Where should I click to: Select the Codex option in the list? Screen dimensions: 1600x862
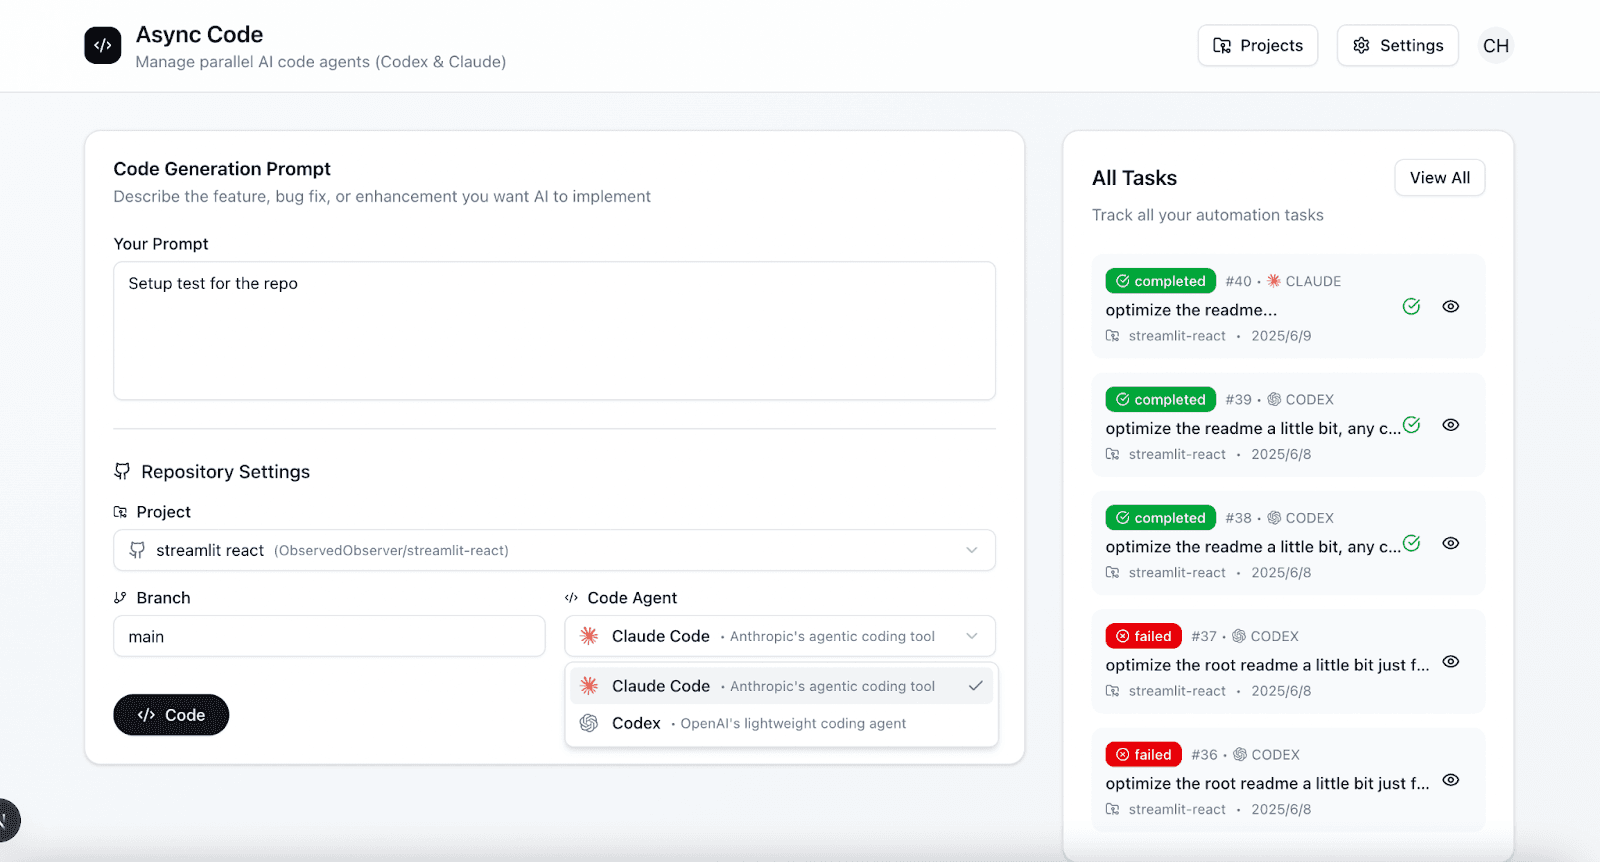pyautogui.click(x=780, y=723)
